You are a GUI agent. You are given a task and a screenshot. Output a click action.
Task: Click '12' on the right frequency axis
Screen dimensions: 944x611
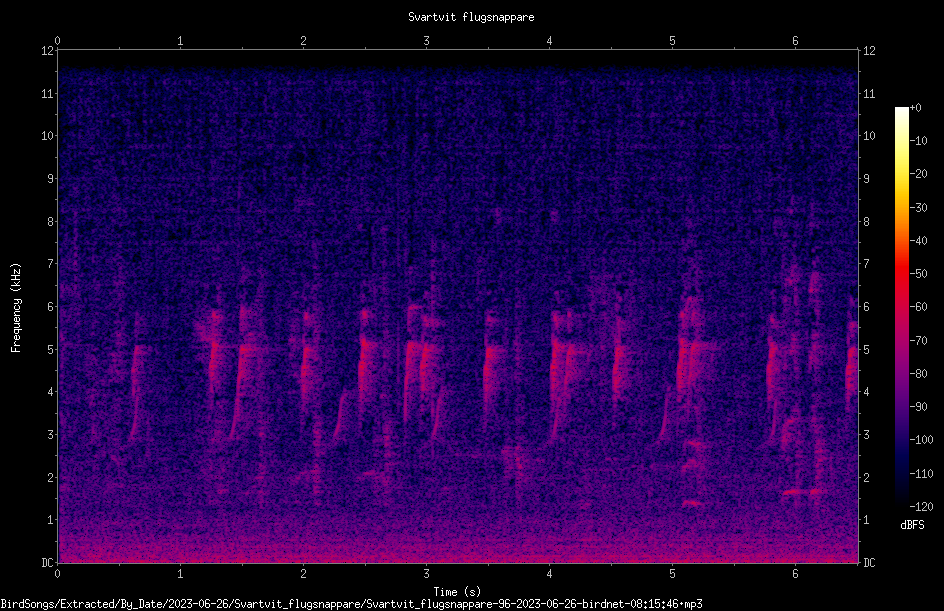pyautogui.click(x=869, y=51)
